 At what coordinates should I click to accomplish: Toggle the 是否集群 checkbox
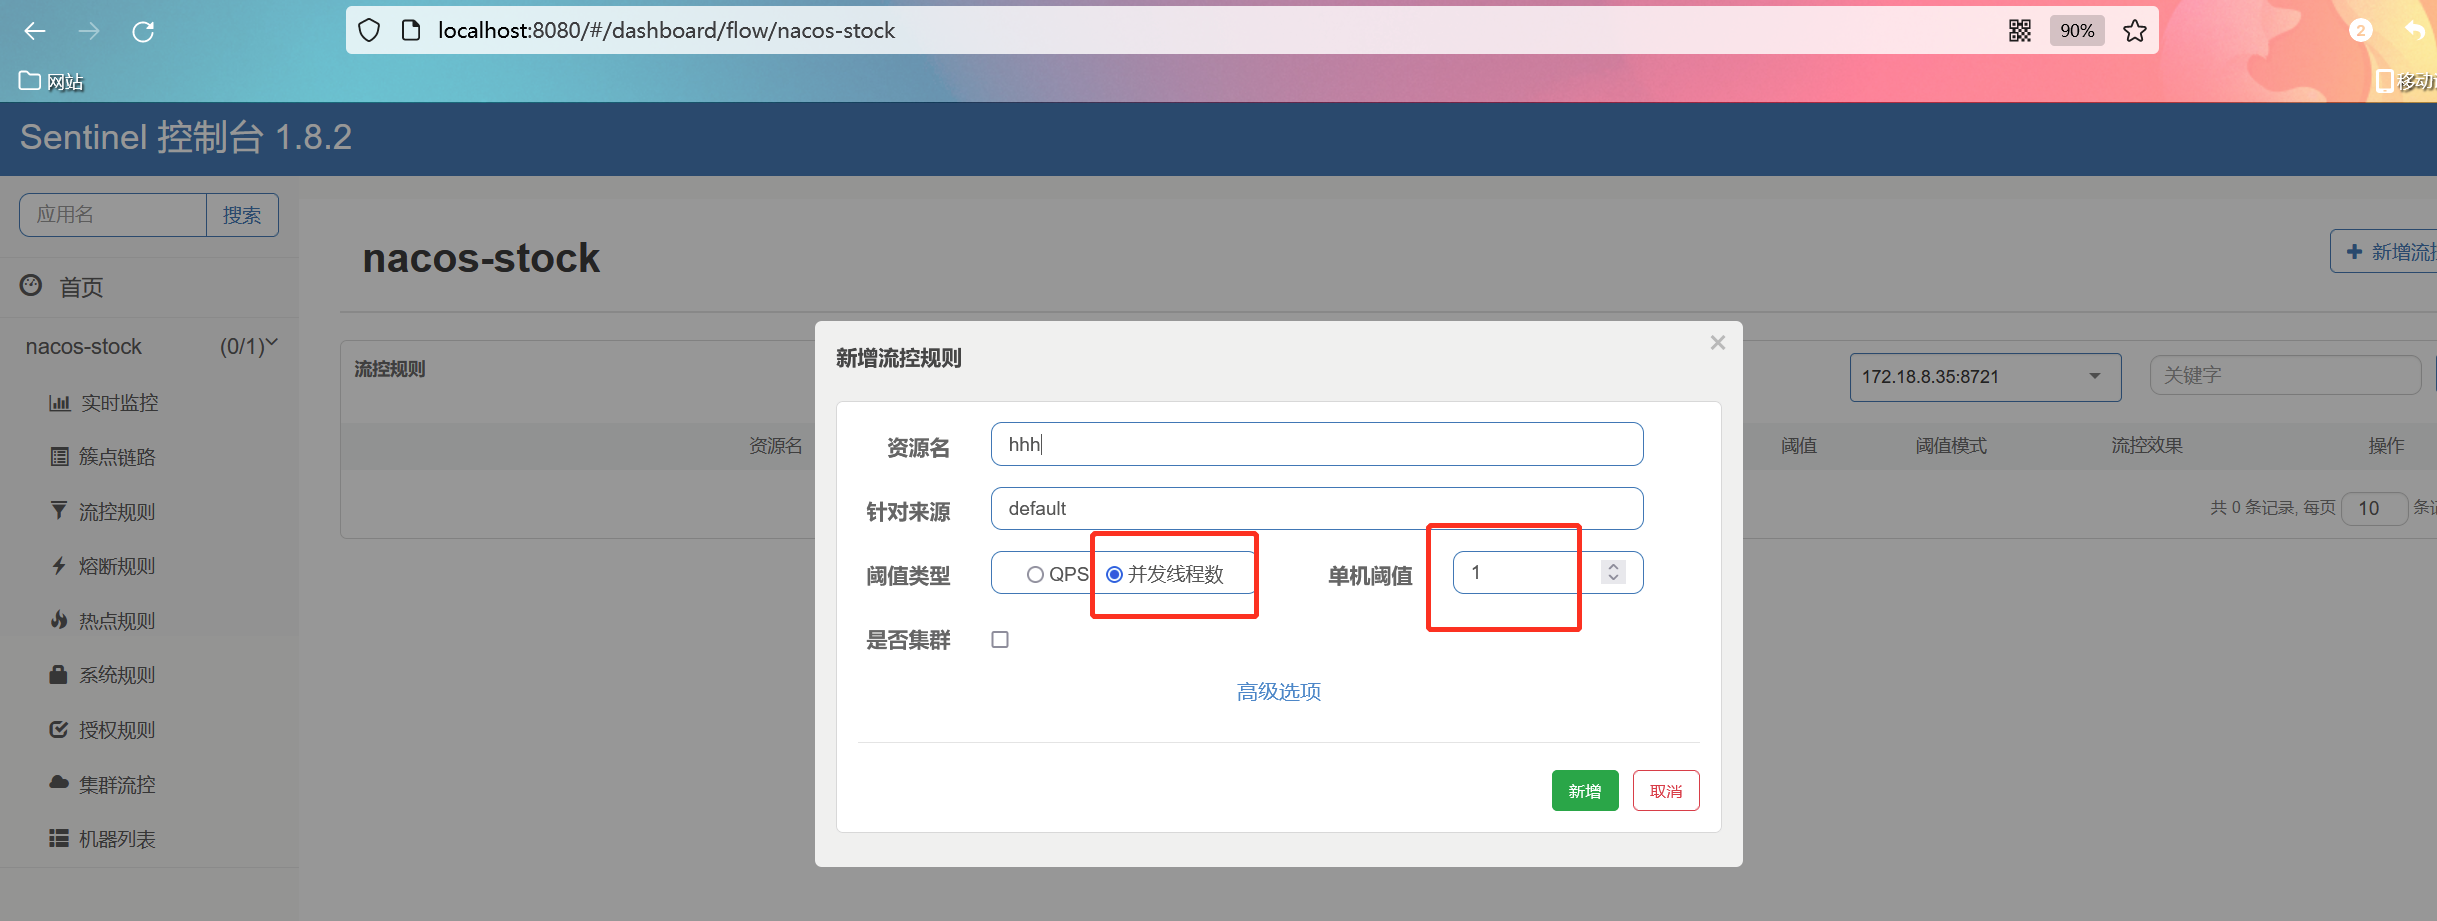coord(1000,640)
